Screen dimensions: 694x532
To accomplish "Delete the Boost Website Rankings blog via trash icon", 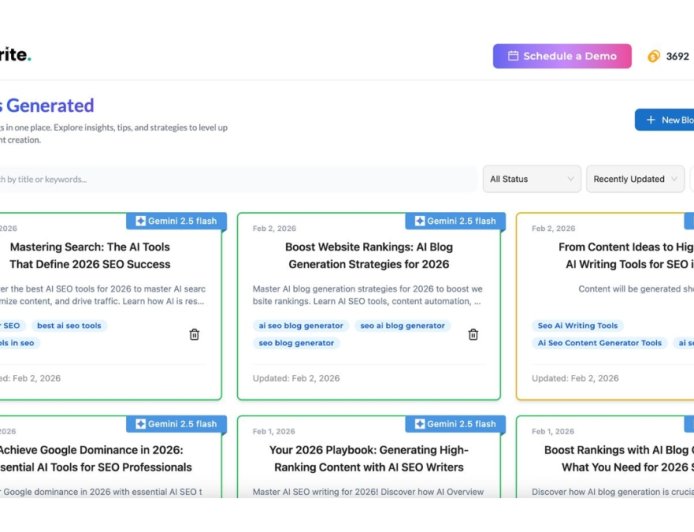I will point(473,335).
